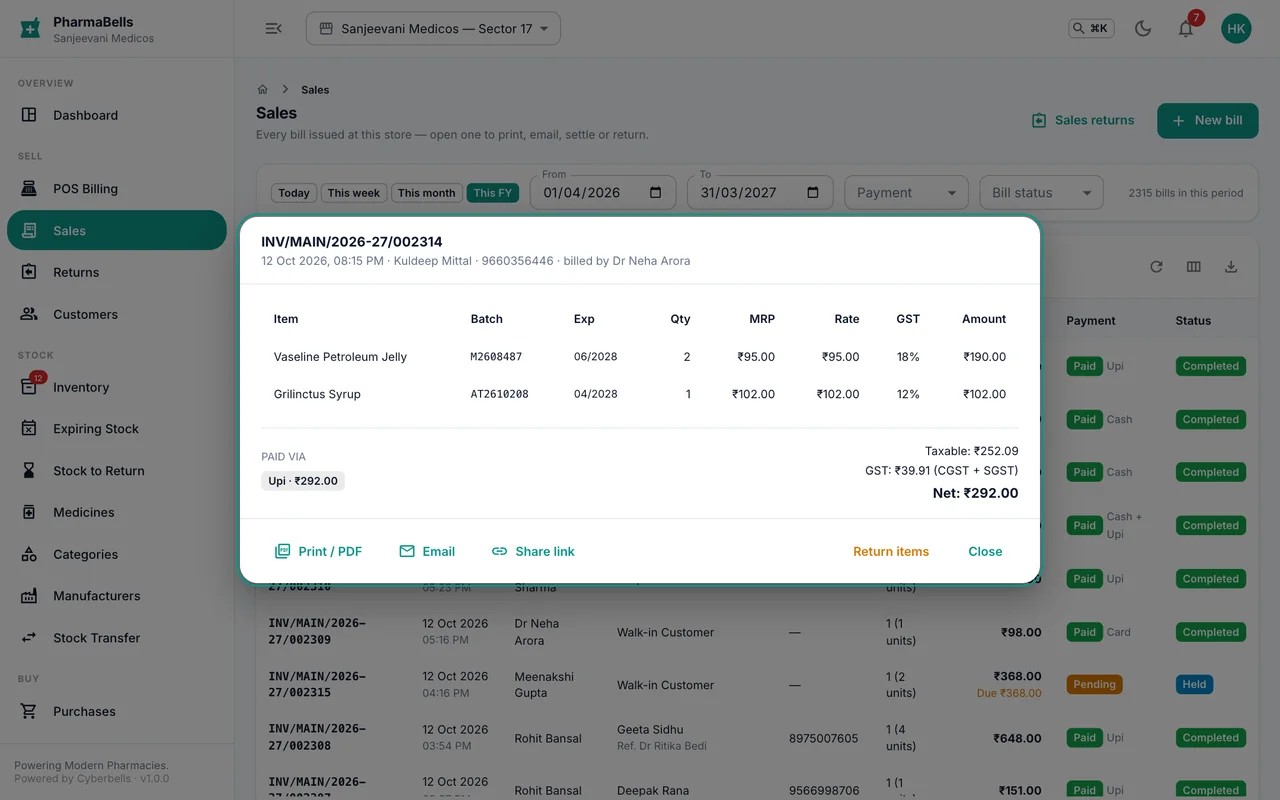Go to POS Billing
1280x800 pixels.
point(117,189)
